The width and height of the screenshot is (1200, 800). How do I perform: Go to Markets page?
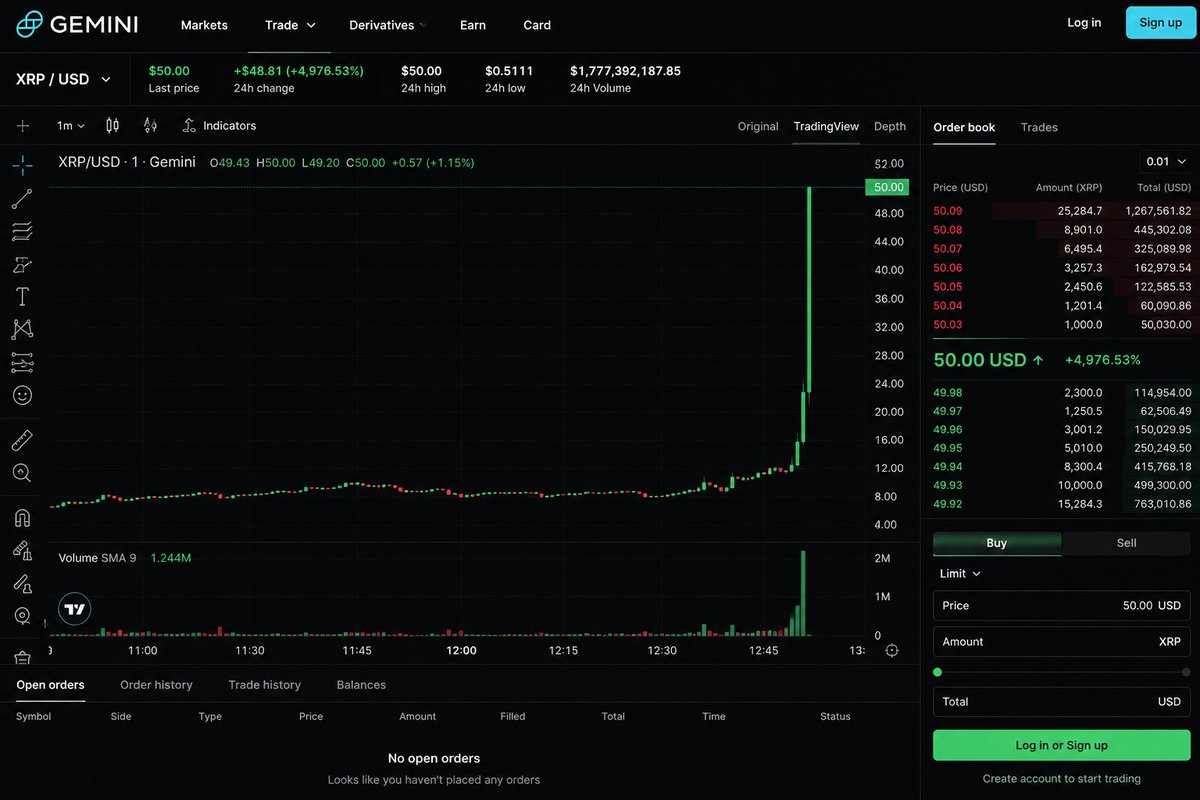(x=204, y=25)
